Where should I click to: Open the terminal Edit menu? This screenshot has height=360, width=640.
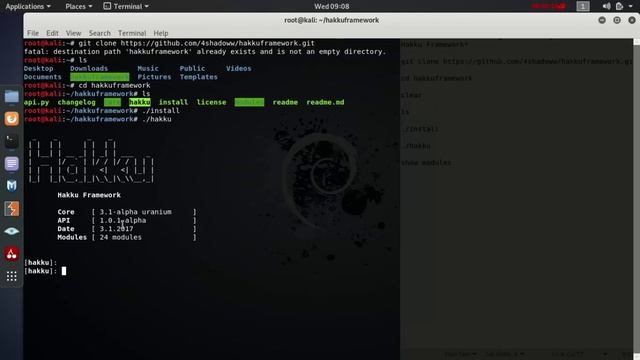(52, 33)
